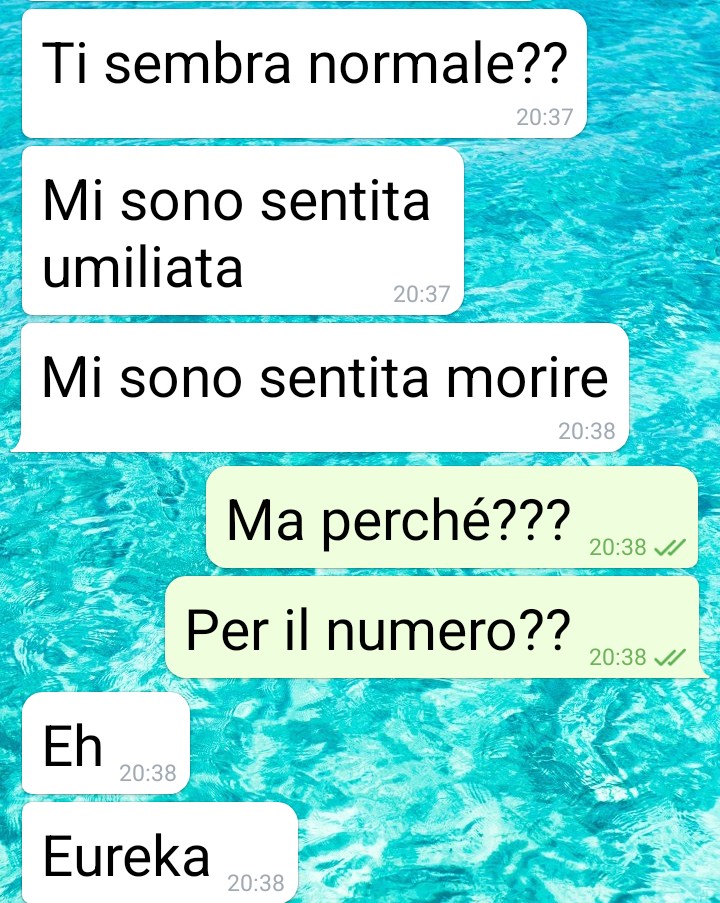Screen dimensions: 720x903
Task: Tap the 20:38 timestamp on "Mi sono sentita morire"
Action: click(x=586, y=431)
